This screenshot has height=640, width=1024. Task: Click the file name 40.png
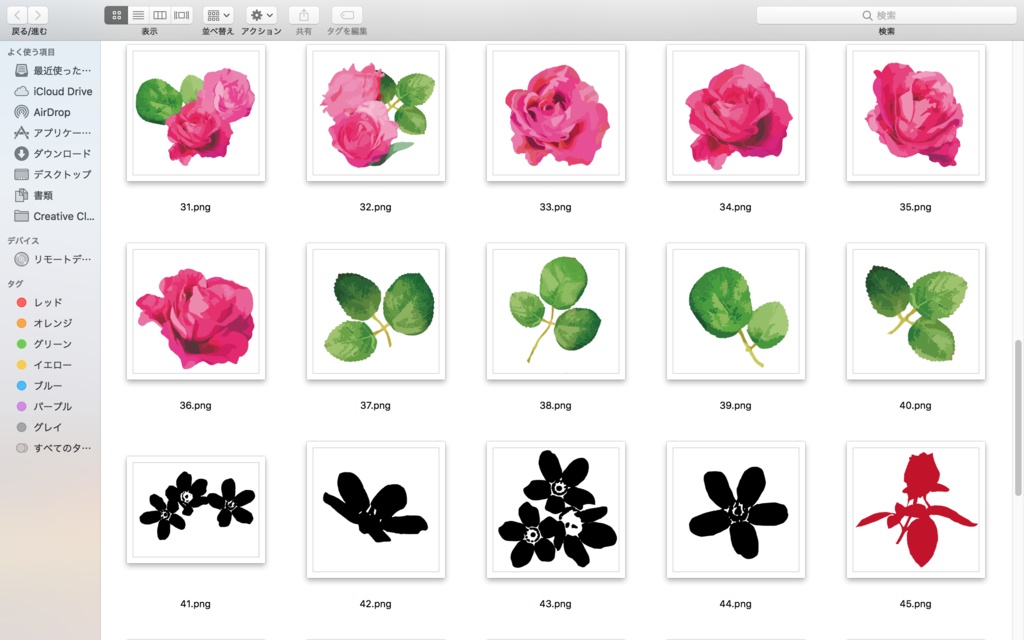point(916,406)
